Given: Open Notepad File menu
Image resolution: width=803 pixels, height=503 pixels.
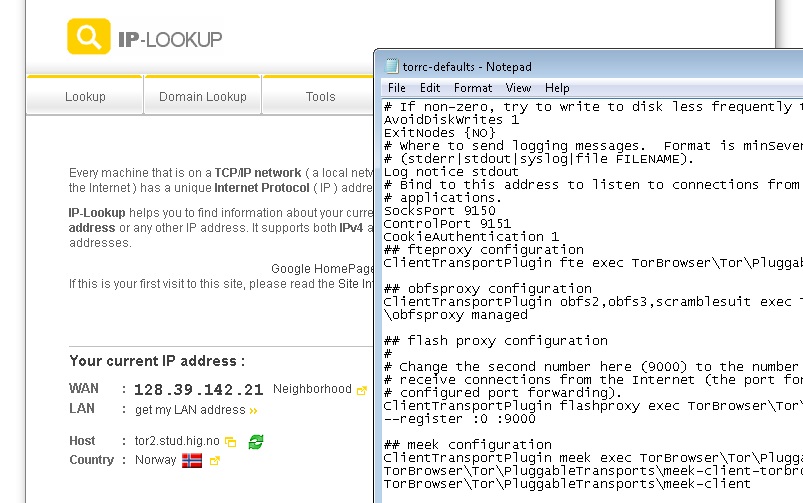Looking at the screenshot, I should tap(396, 88).
